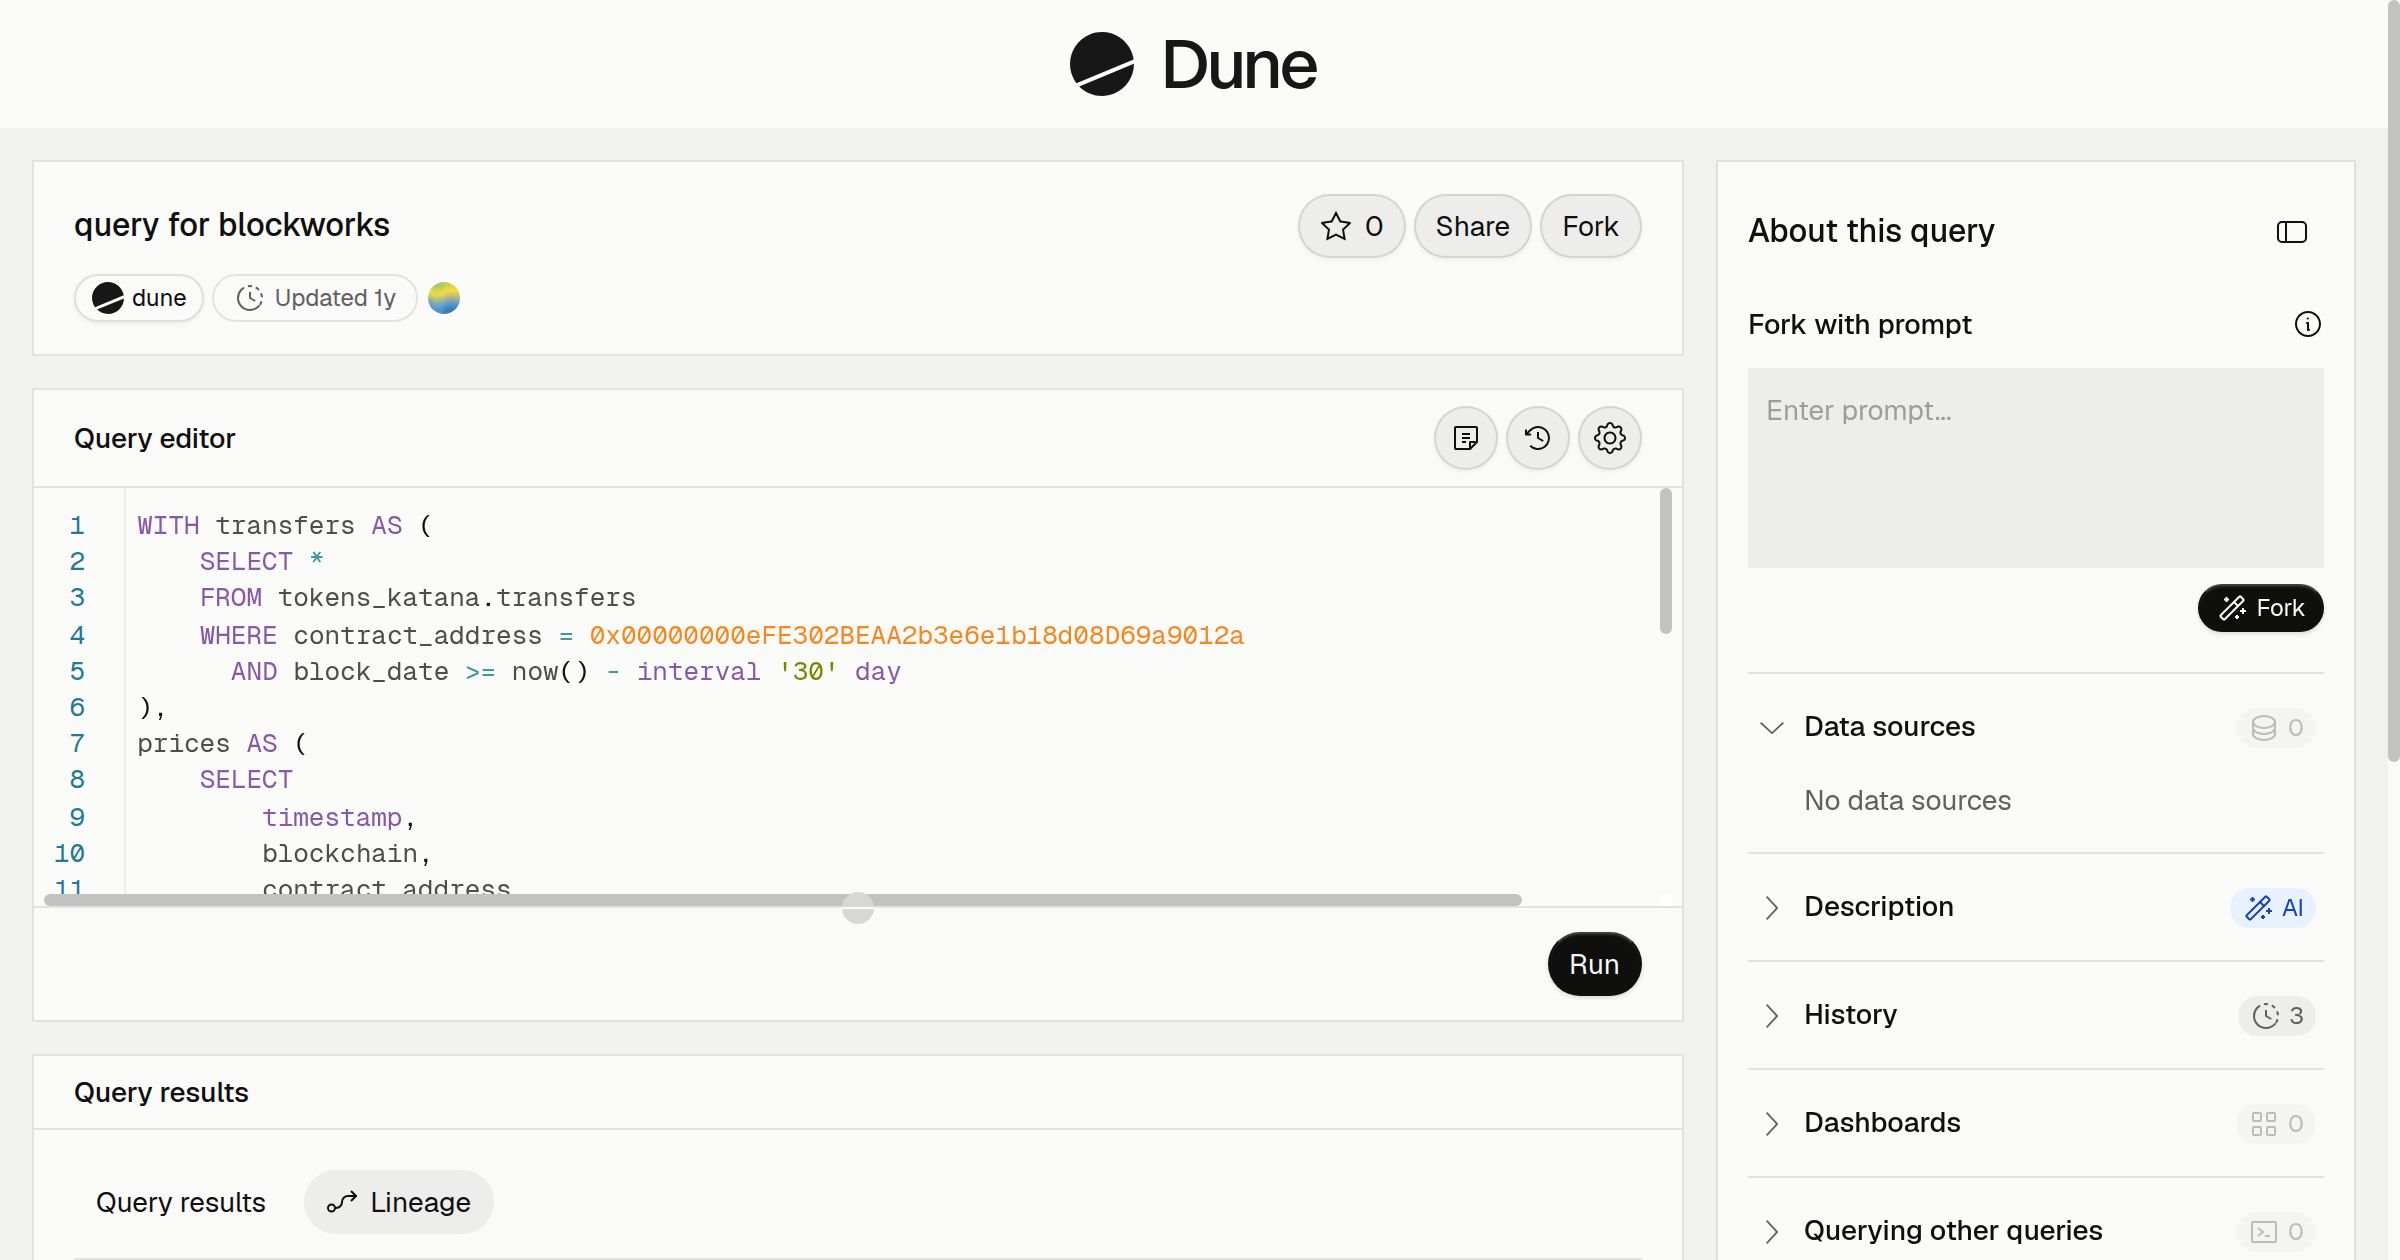Image resolution: width=2400 pixels, height=1260 pixels.
Task: Click the '30' interval value
Action: 807,672
